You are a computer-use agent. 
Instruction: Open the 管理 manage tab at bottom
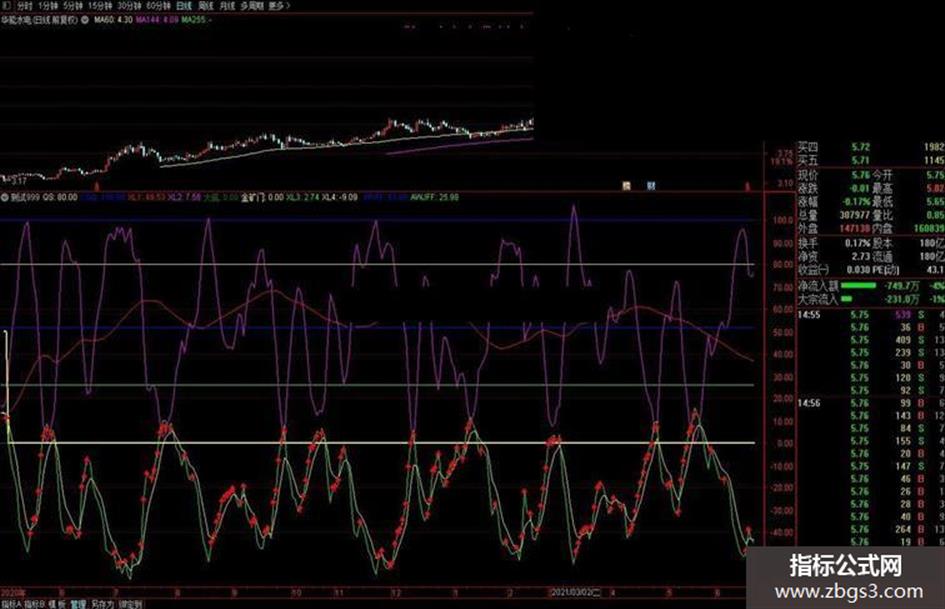78,604
